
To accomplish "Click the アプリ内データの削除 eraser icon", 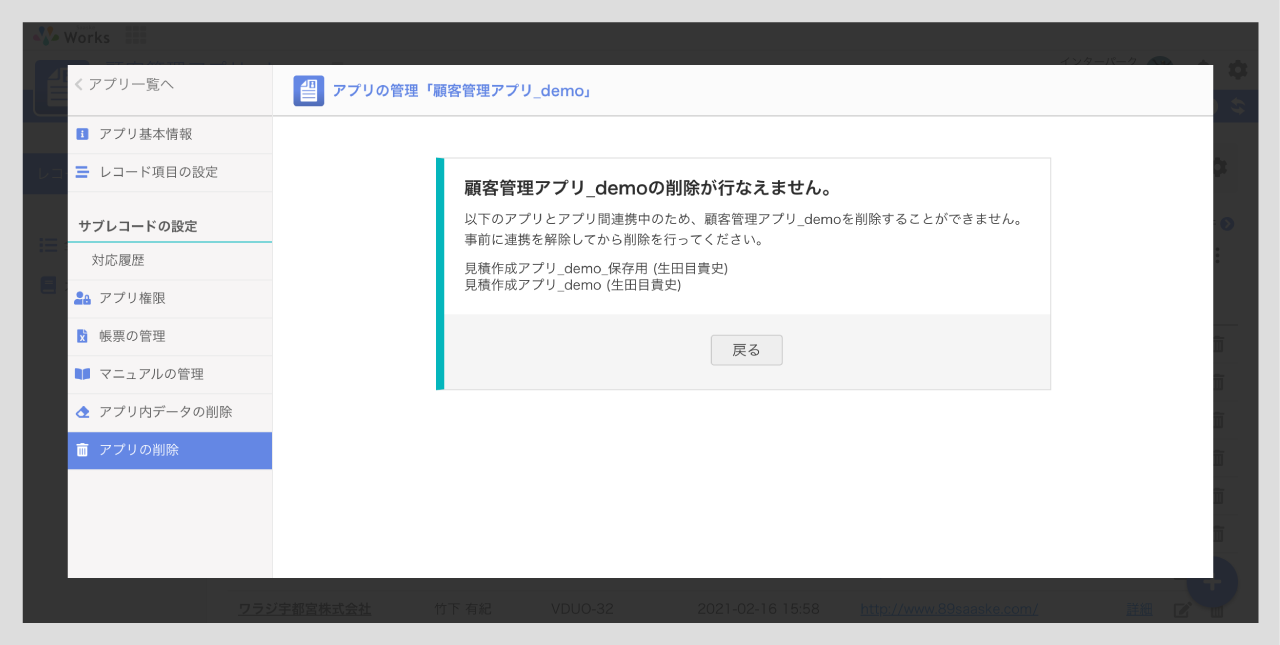I will (82, 412).
